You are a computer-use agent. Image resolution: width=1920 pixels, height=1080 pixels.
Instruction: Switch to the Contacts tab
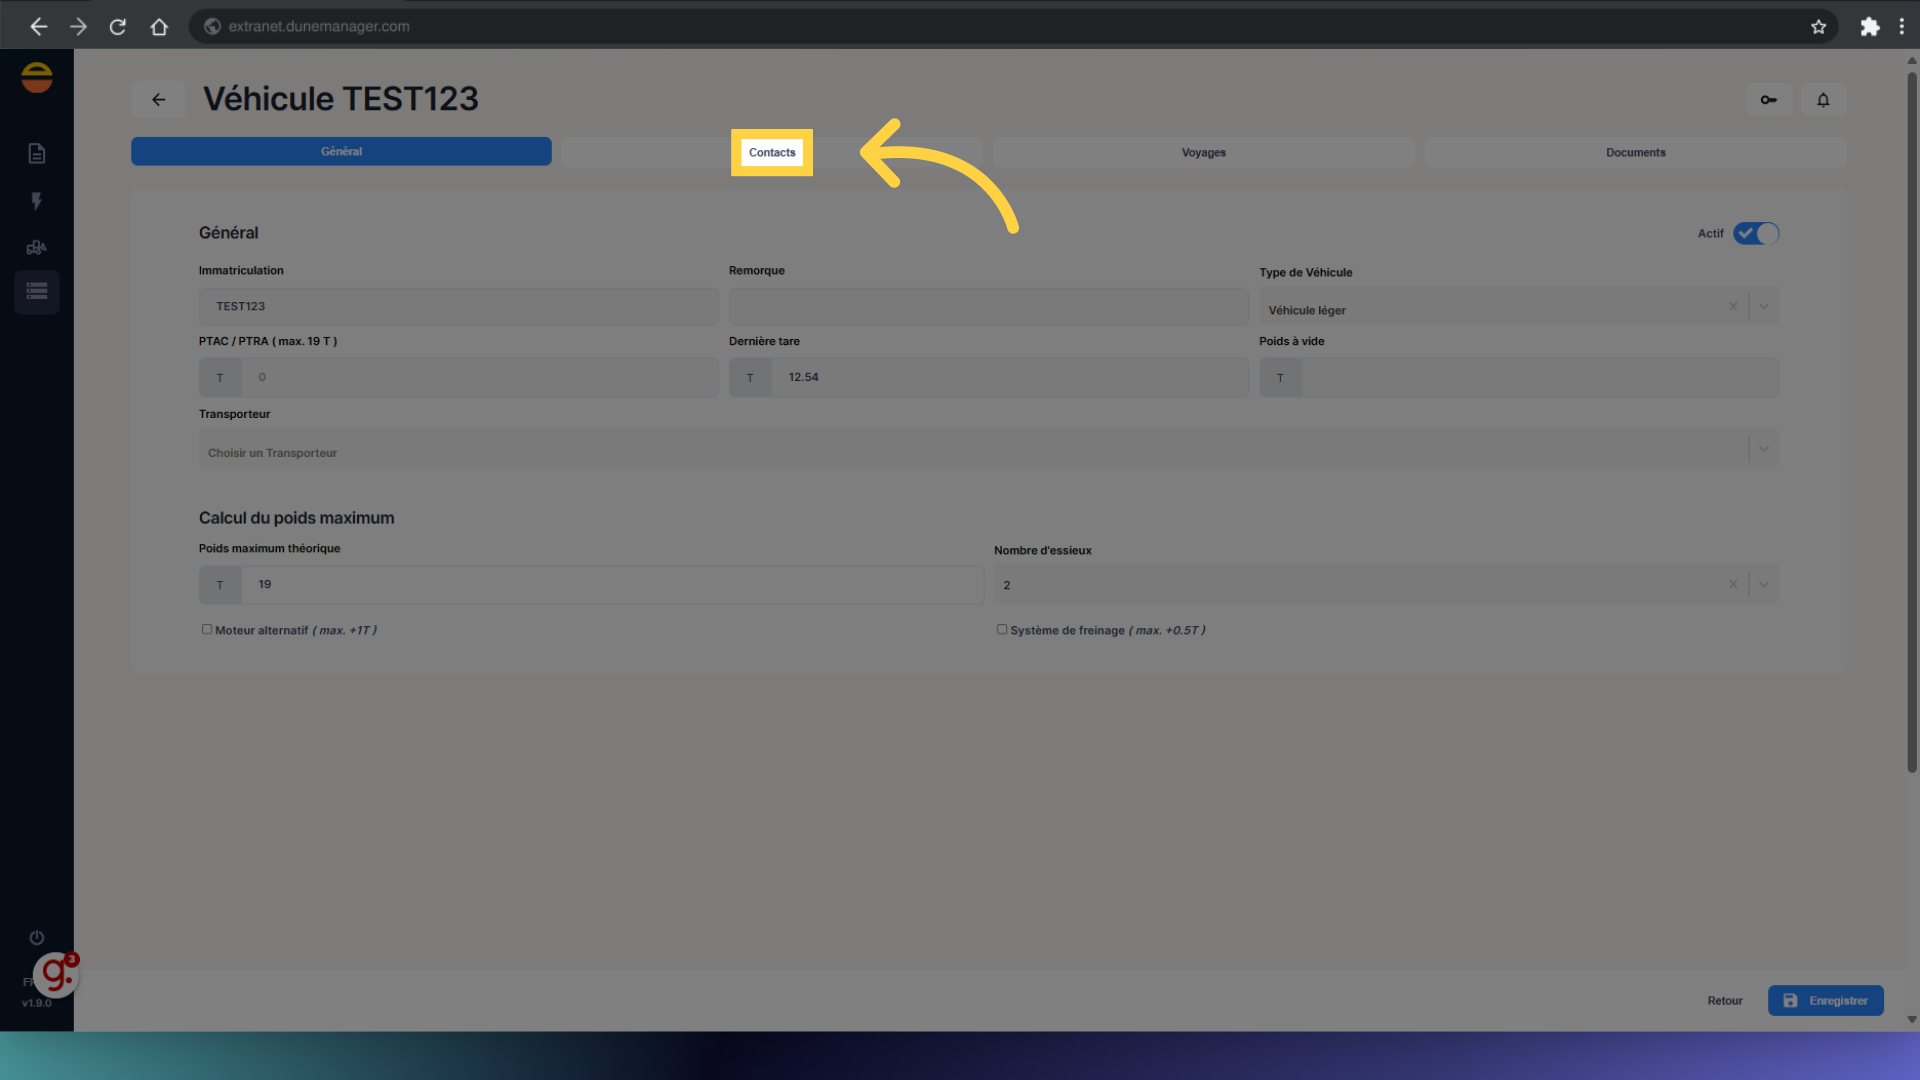coord(772,152)
